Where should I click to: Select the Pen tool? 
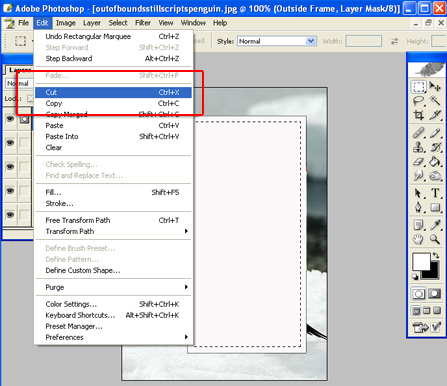[419, 207]
